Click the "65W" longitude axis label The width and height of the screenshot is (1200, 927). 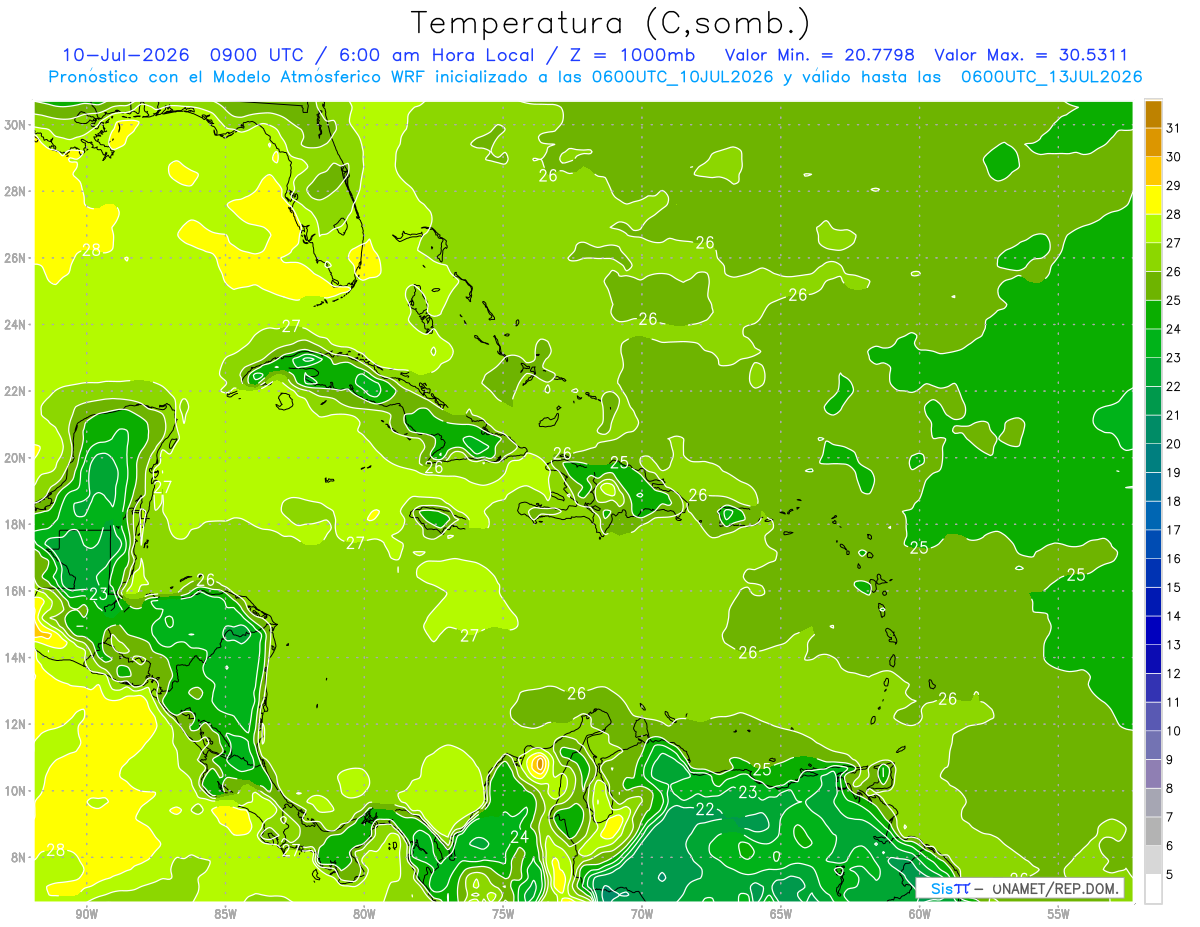[x=781, y=914]
